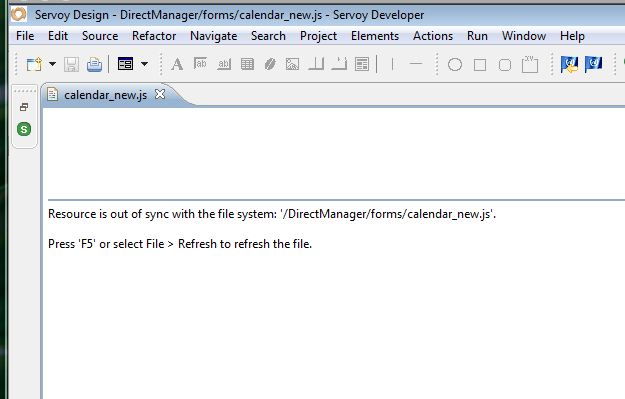Click the Save disk icon
625x399 pixels.
(x=71, y=64)
